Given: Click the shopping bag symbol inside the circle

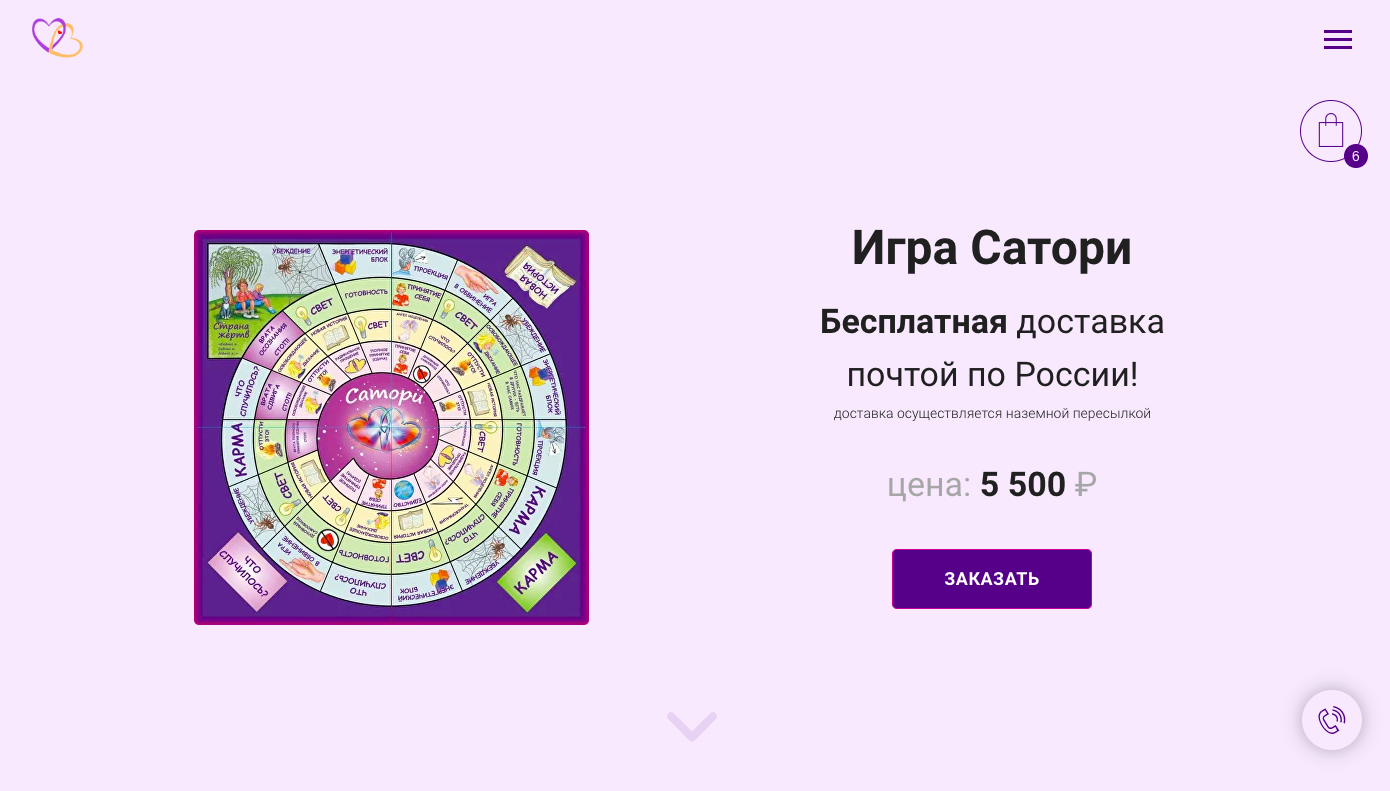Looking at the screenshot, I should click(1331, 129).
